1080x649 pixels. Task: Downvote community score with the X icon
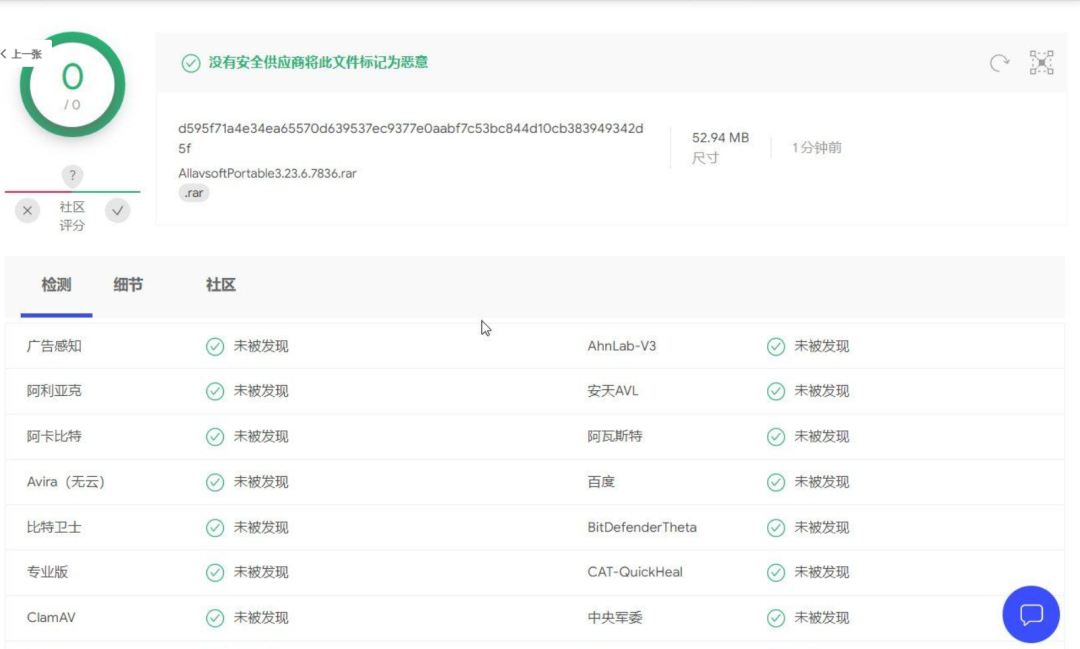pyautogui.click(x=27, y=211)
